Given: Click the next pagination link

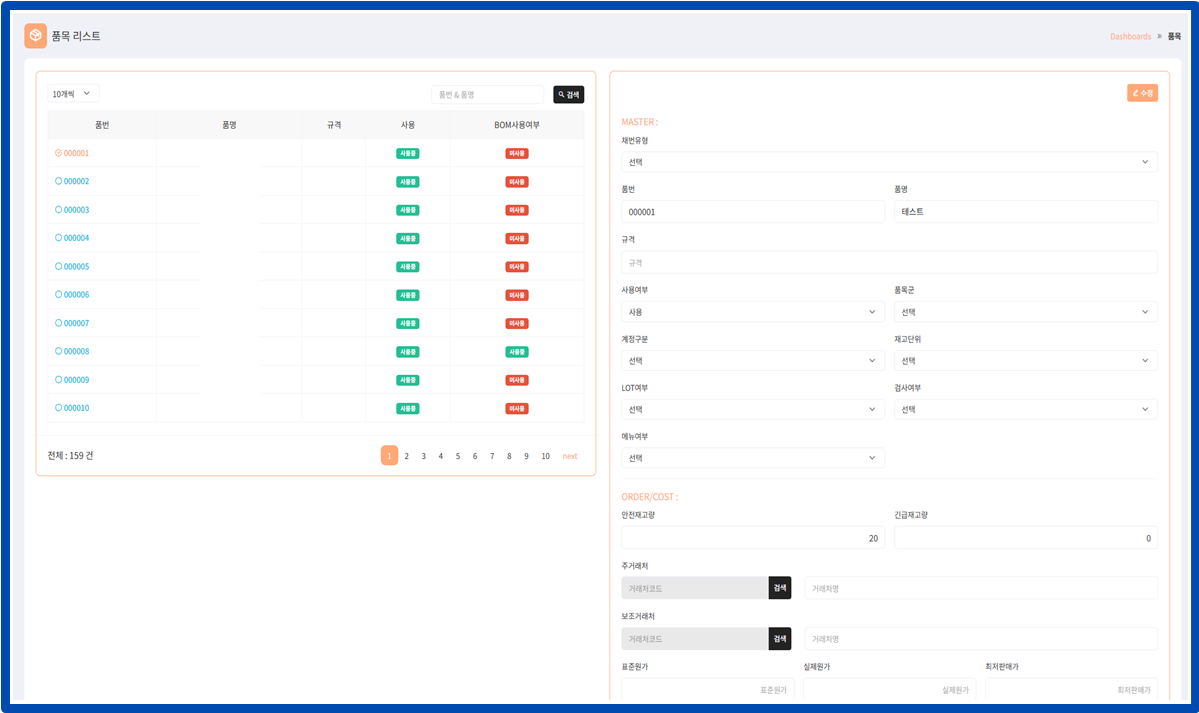Looking at the screenshot, I should [570, 456].
